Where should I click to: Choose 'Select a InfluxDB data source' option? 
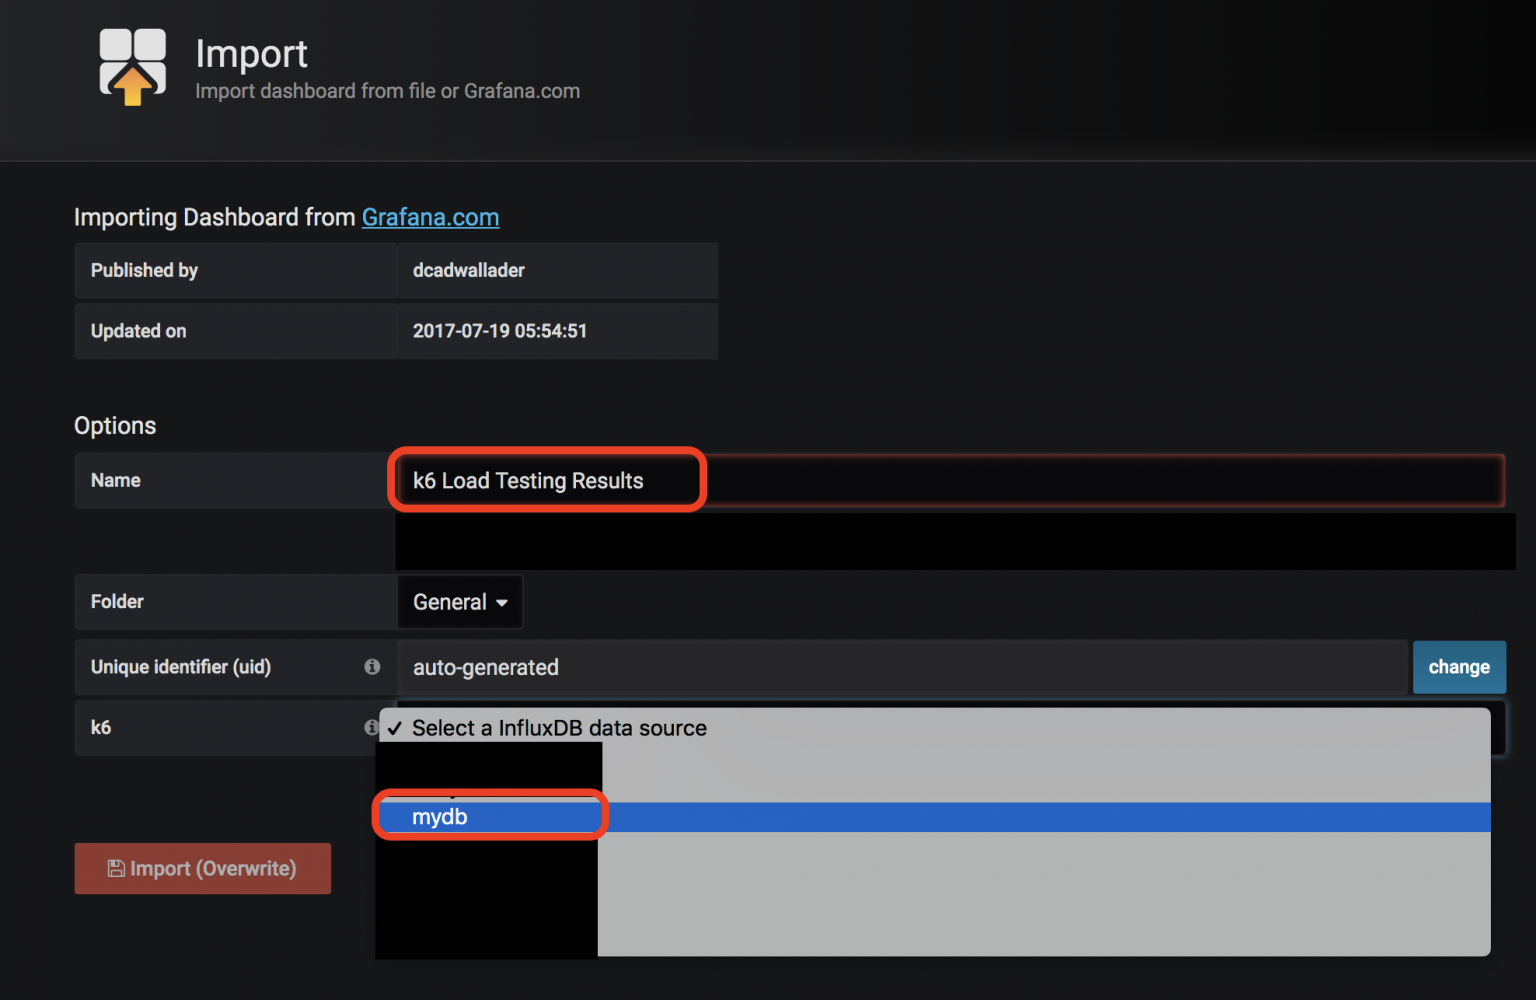[x=935, y=728]
